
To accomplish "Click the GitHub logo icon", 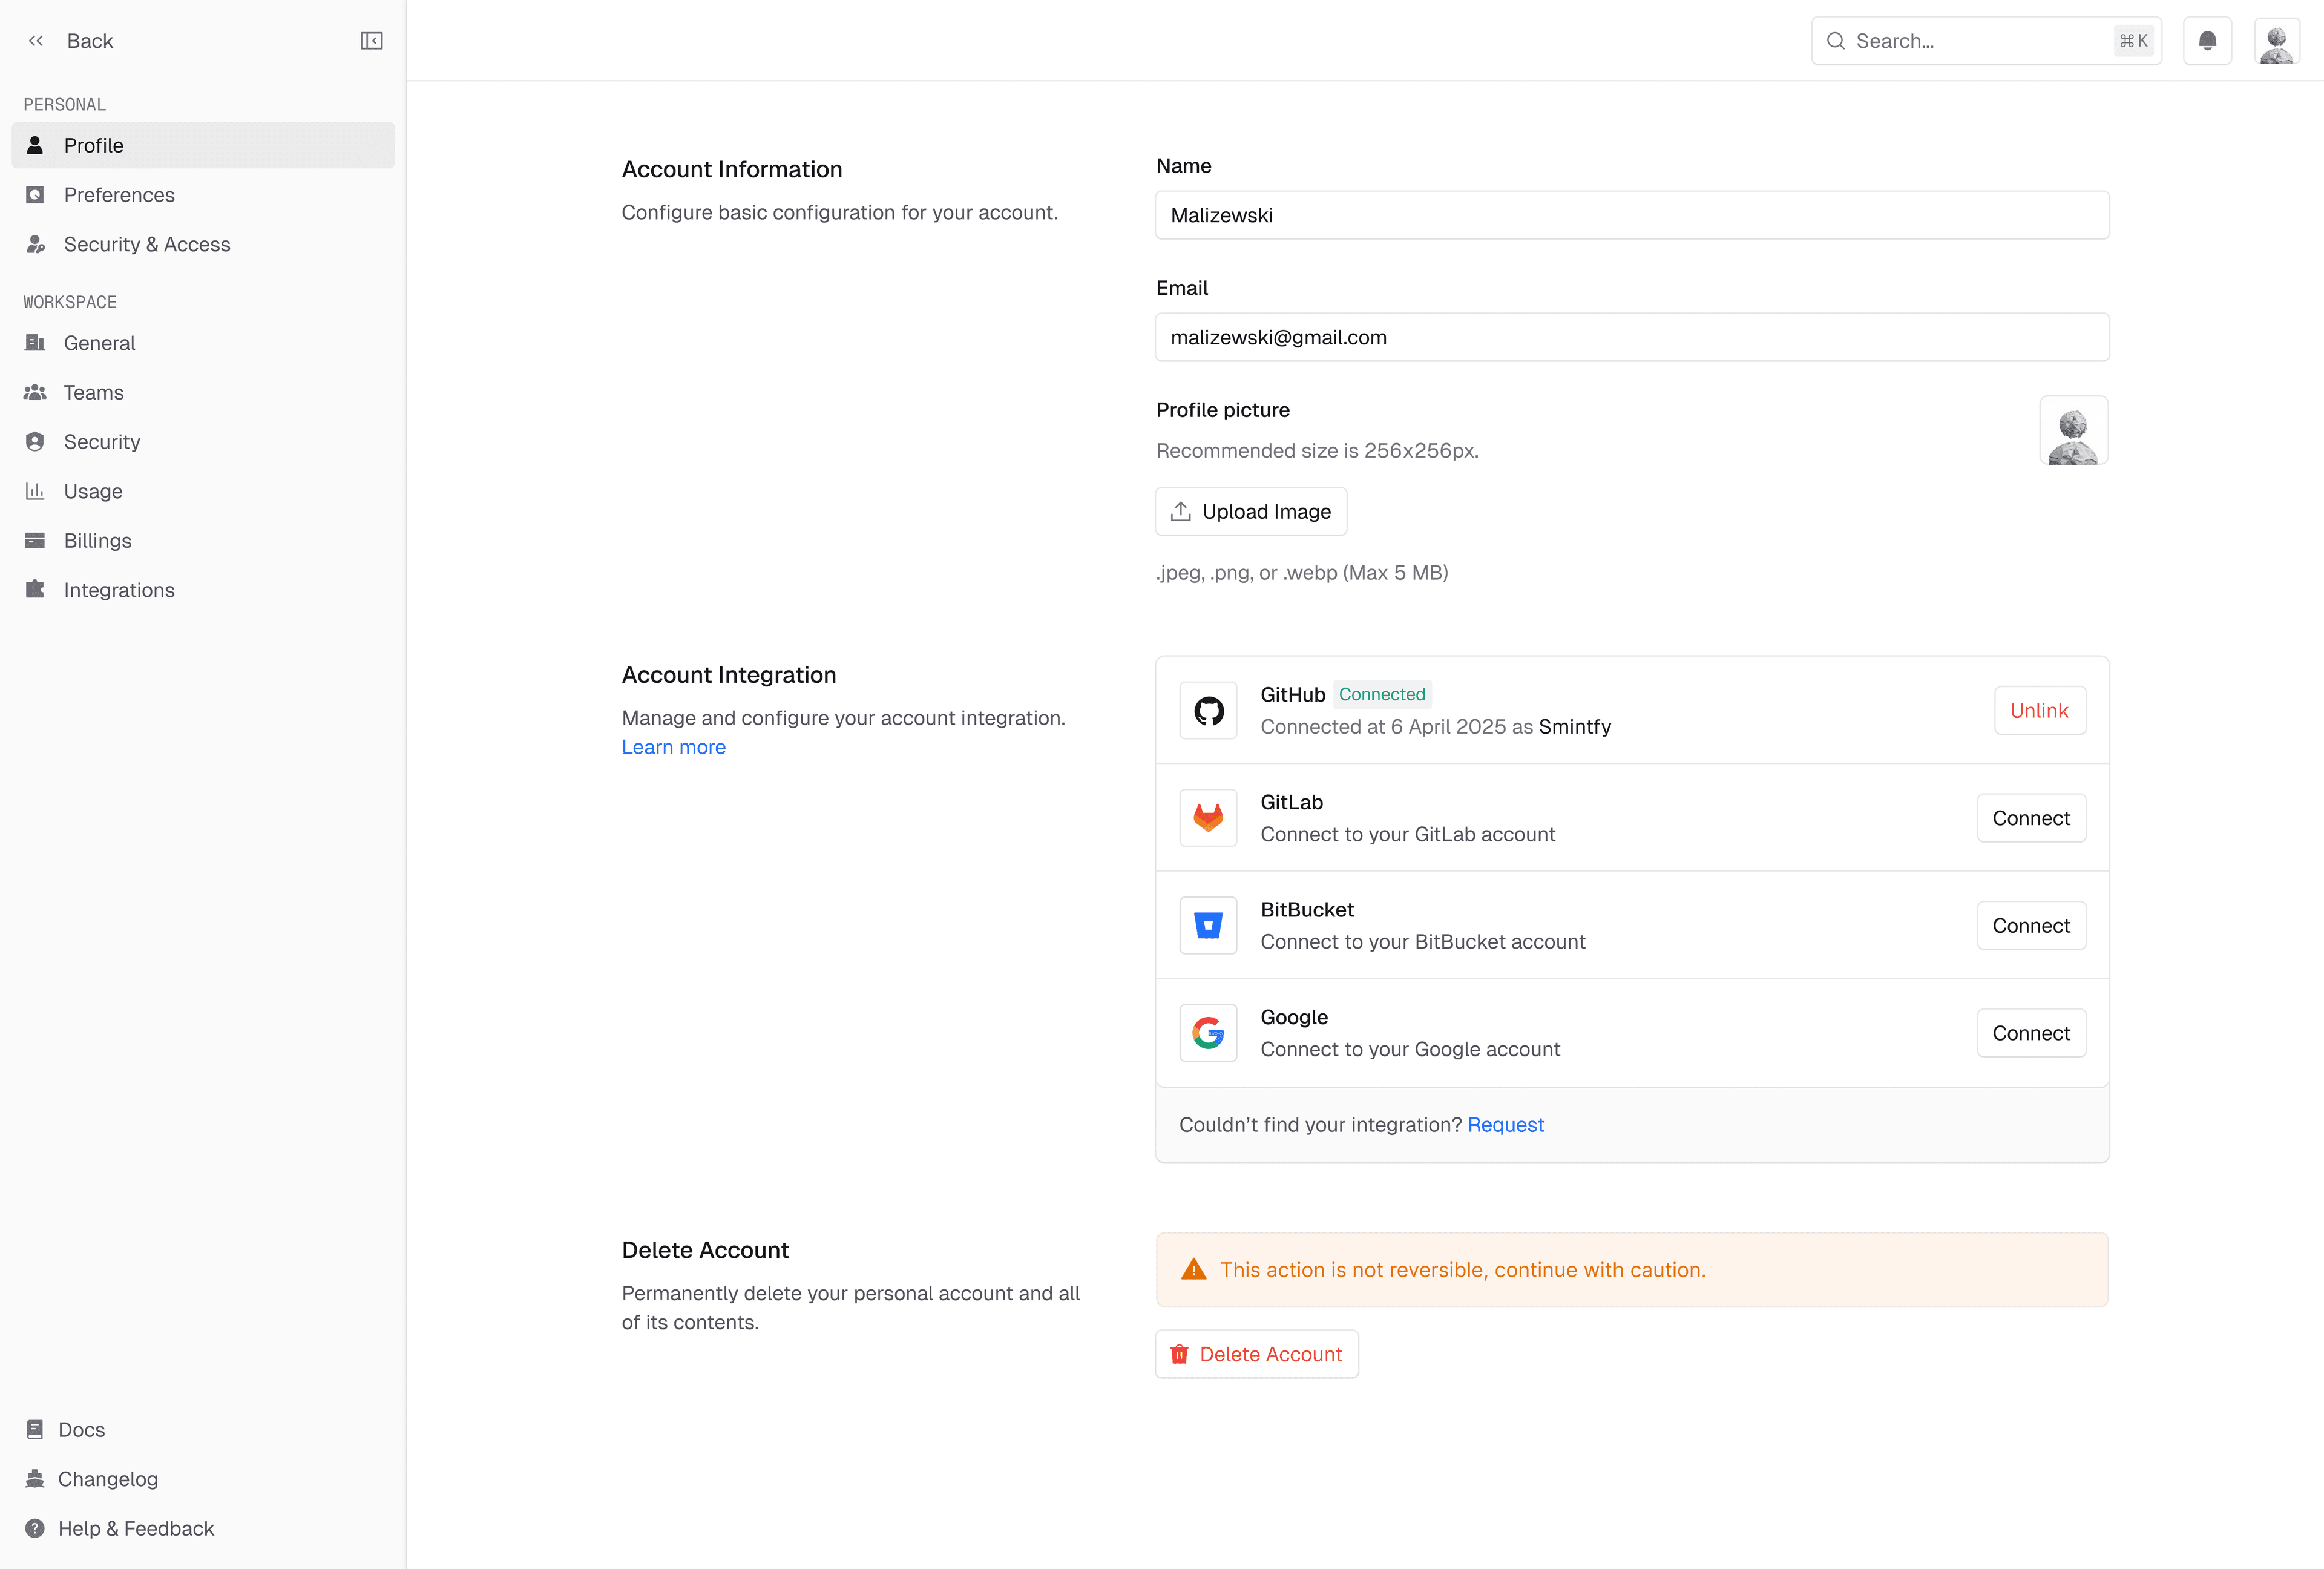I will pos(1208,711).
